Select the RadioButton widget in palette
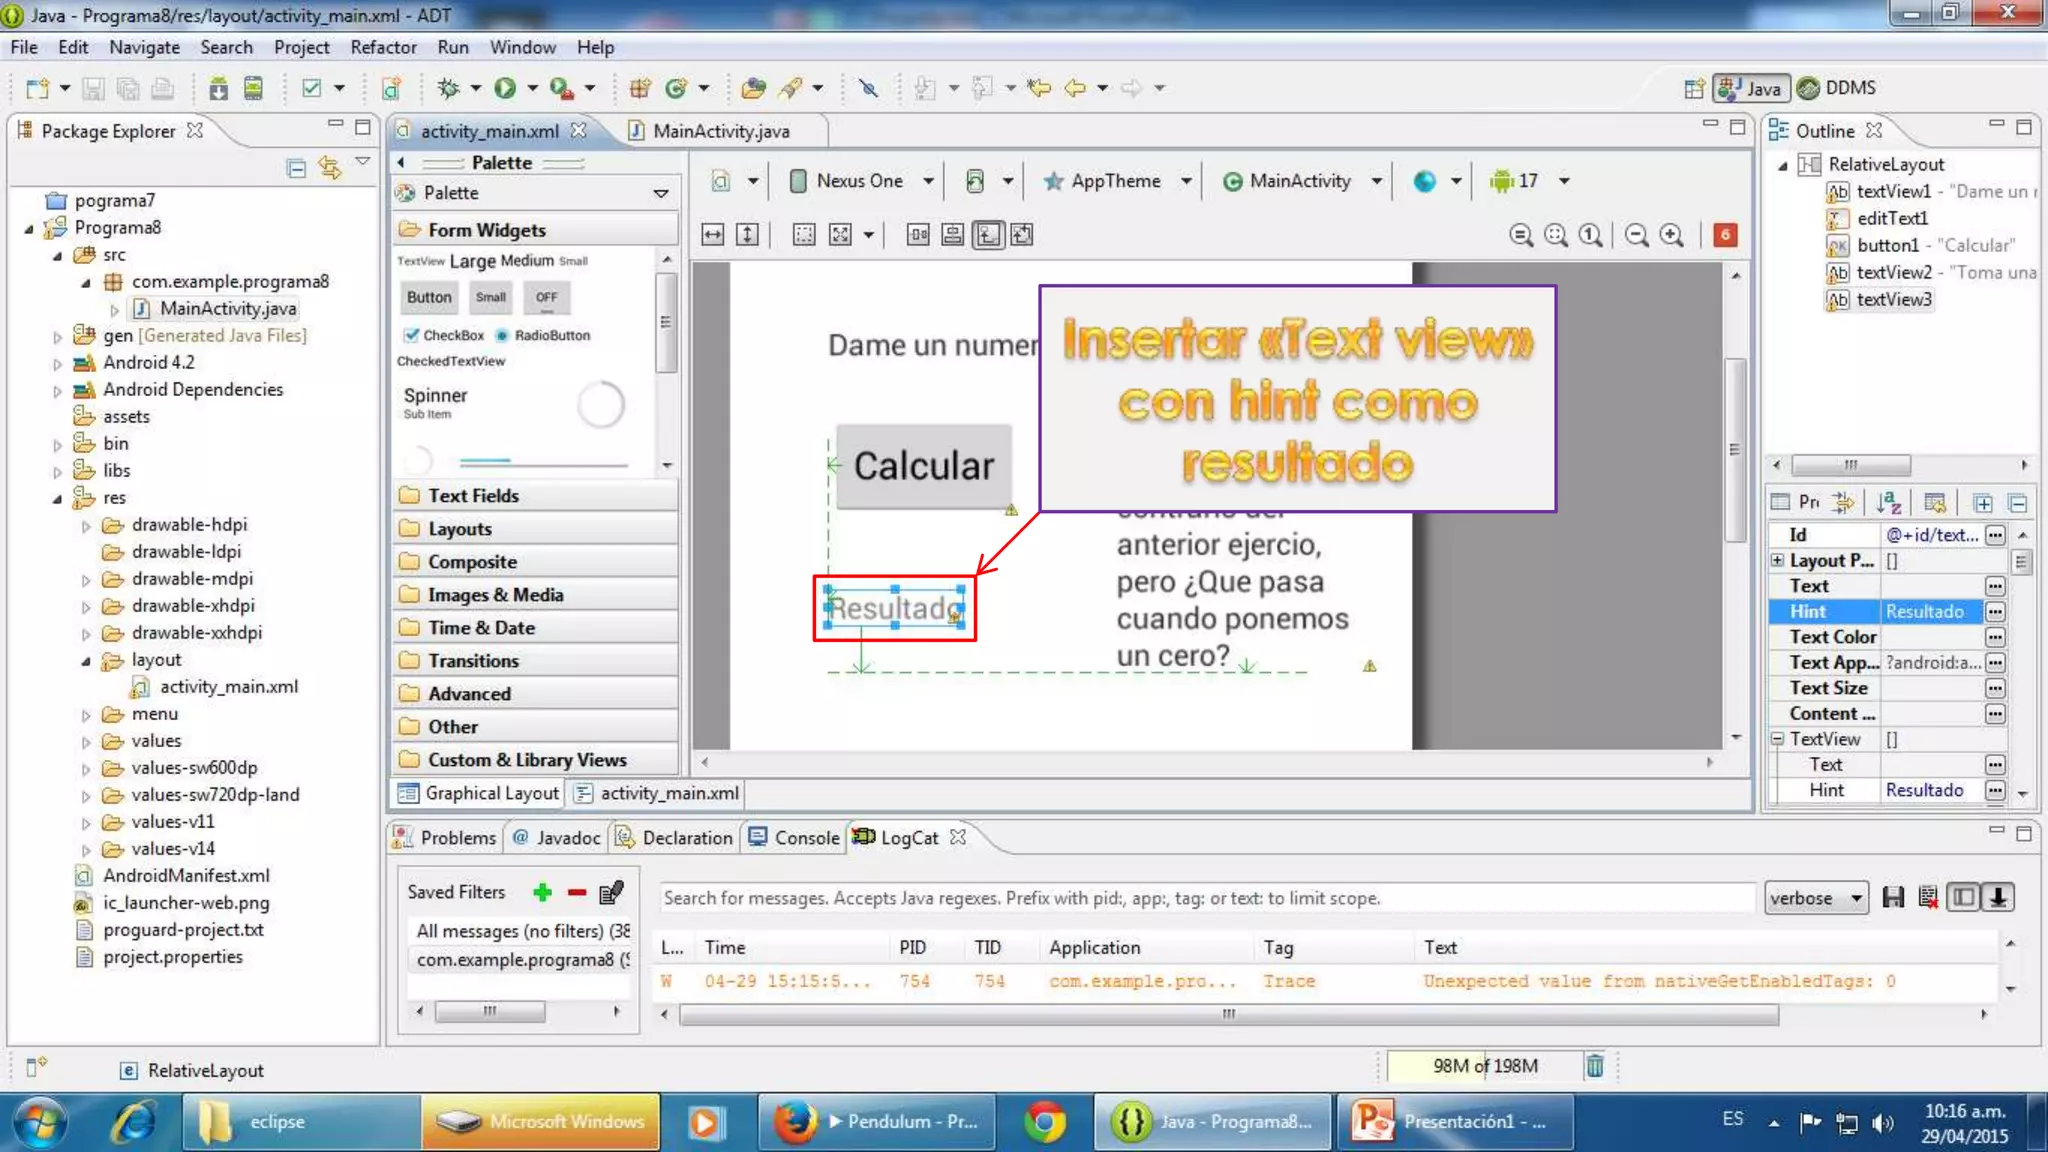The image size is (2048, 1152). click(543, 335)
